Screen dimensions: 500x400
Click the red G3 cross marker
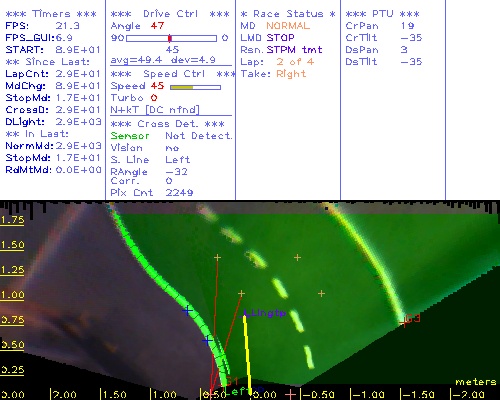[x=404, y=323]
